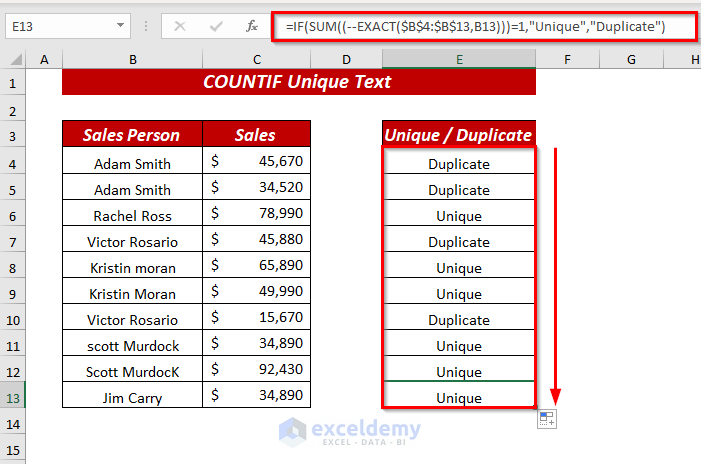
Task: Select the 45,670 sales cell
Action: pos(256,161)
